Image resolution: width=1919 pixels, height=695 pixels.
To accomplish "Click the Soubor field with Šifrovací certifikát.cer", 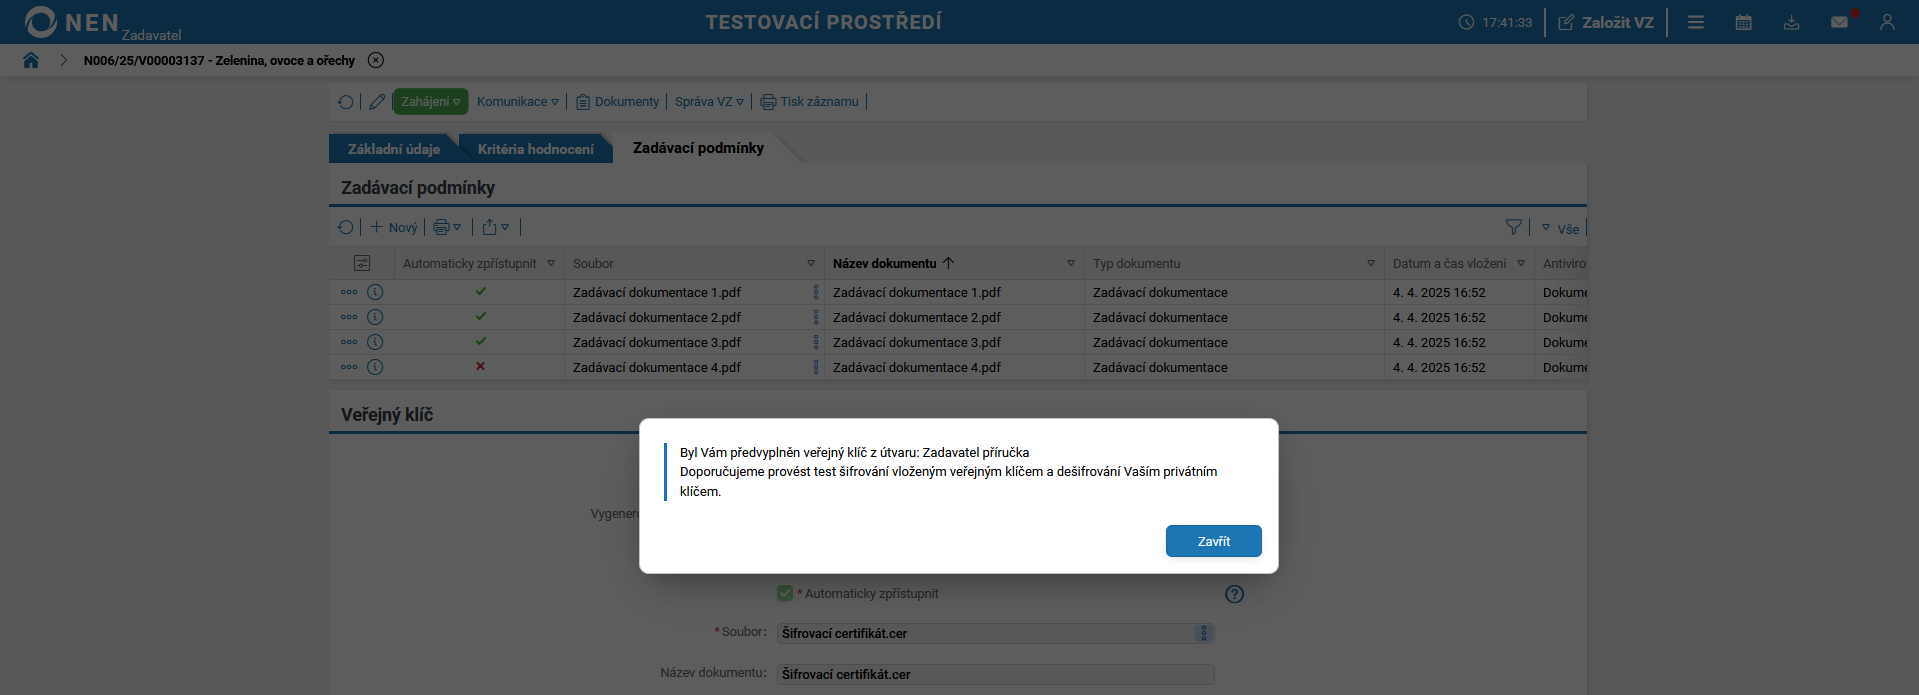I will pyautogui.click(x=996, y=633).
